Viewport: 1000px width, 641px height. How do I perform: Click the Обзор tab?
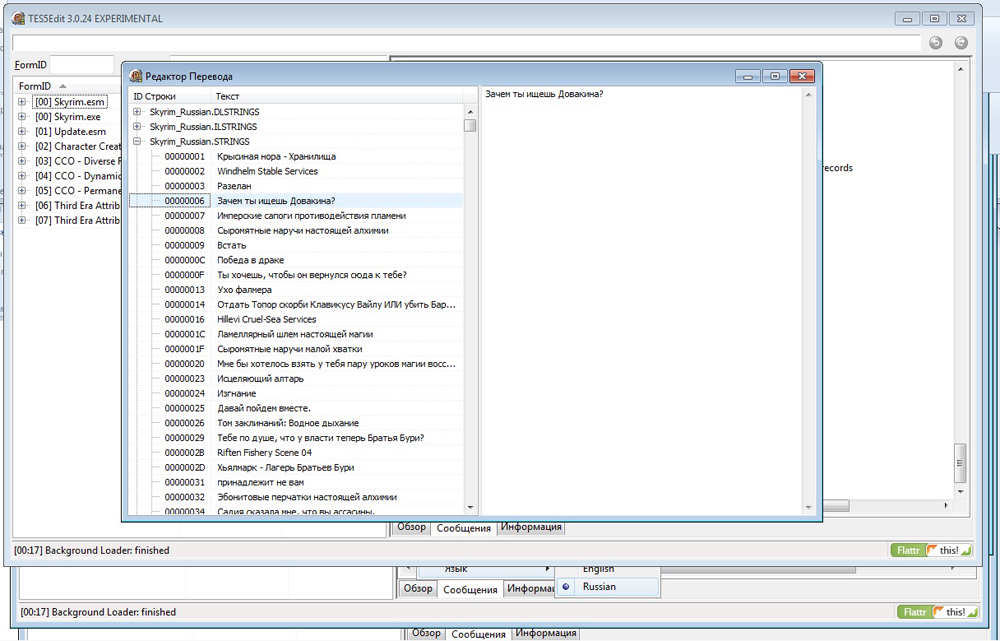pyautogui.click(x=410, y=527)
